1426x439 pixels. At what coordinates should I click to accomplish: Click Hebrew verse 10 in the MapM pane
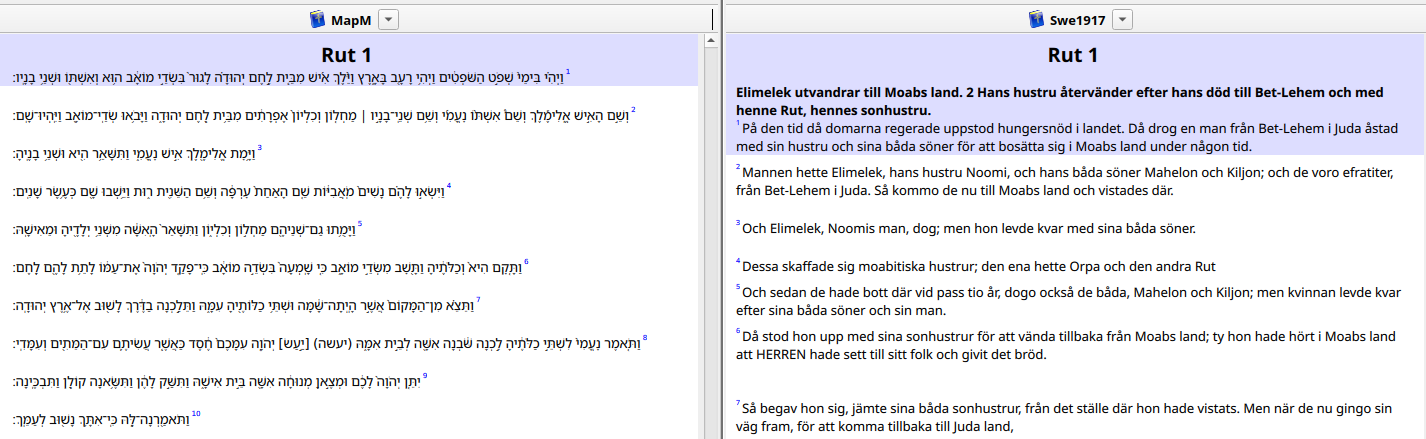(107, 418)
